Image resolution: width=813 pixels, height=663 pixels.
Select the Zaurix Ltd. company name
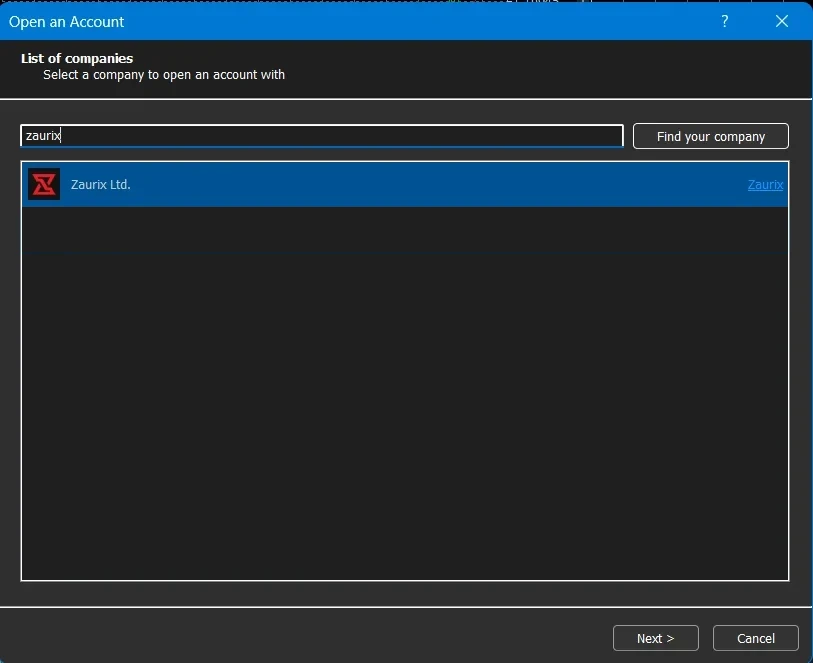point(101,185)
